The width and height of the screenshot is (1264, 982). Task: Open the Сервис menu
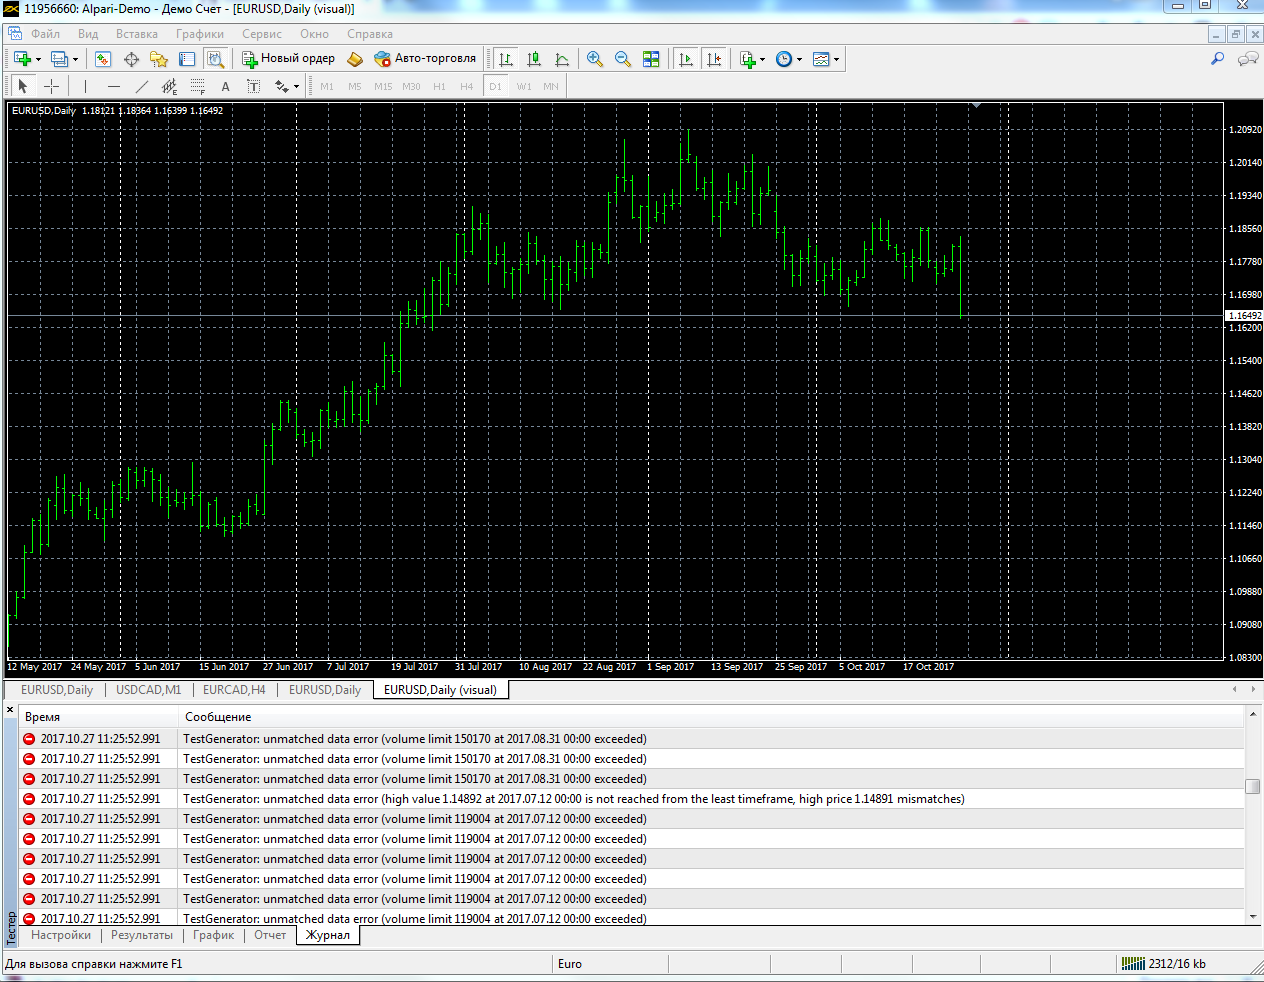pos(262,34)
